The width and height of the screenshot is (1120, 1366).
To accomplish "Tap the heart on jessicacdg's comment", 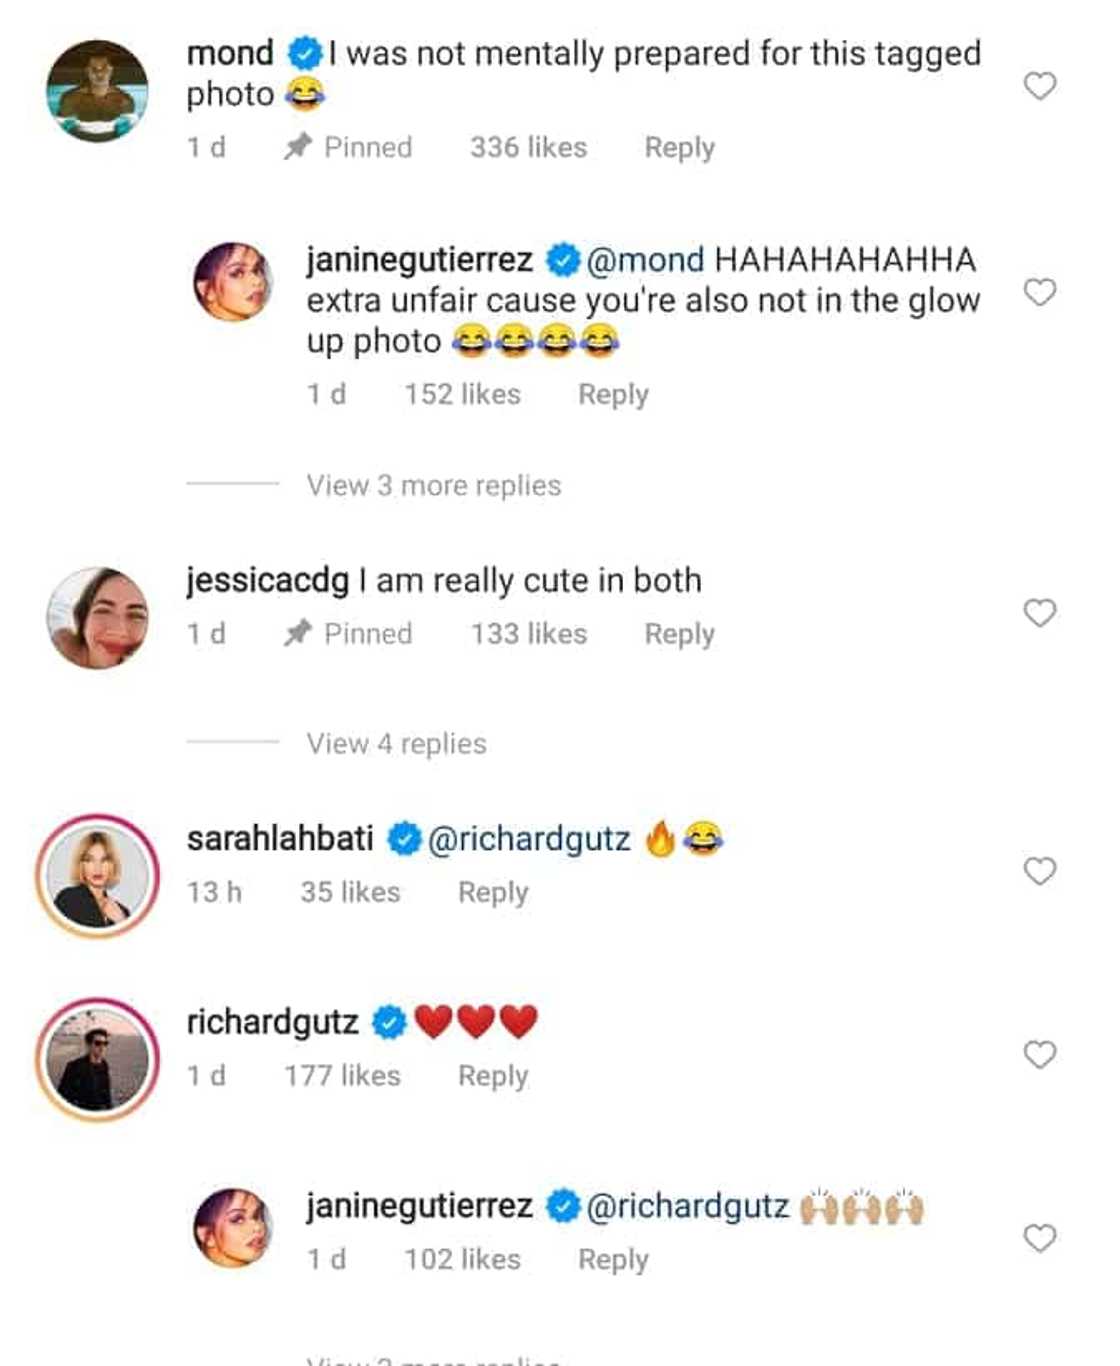I will 1040,613.
